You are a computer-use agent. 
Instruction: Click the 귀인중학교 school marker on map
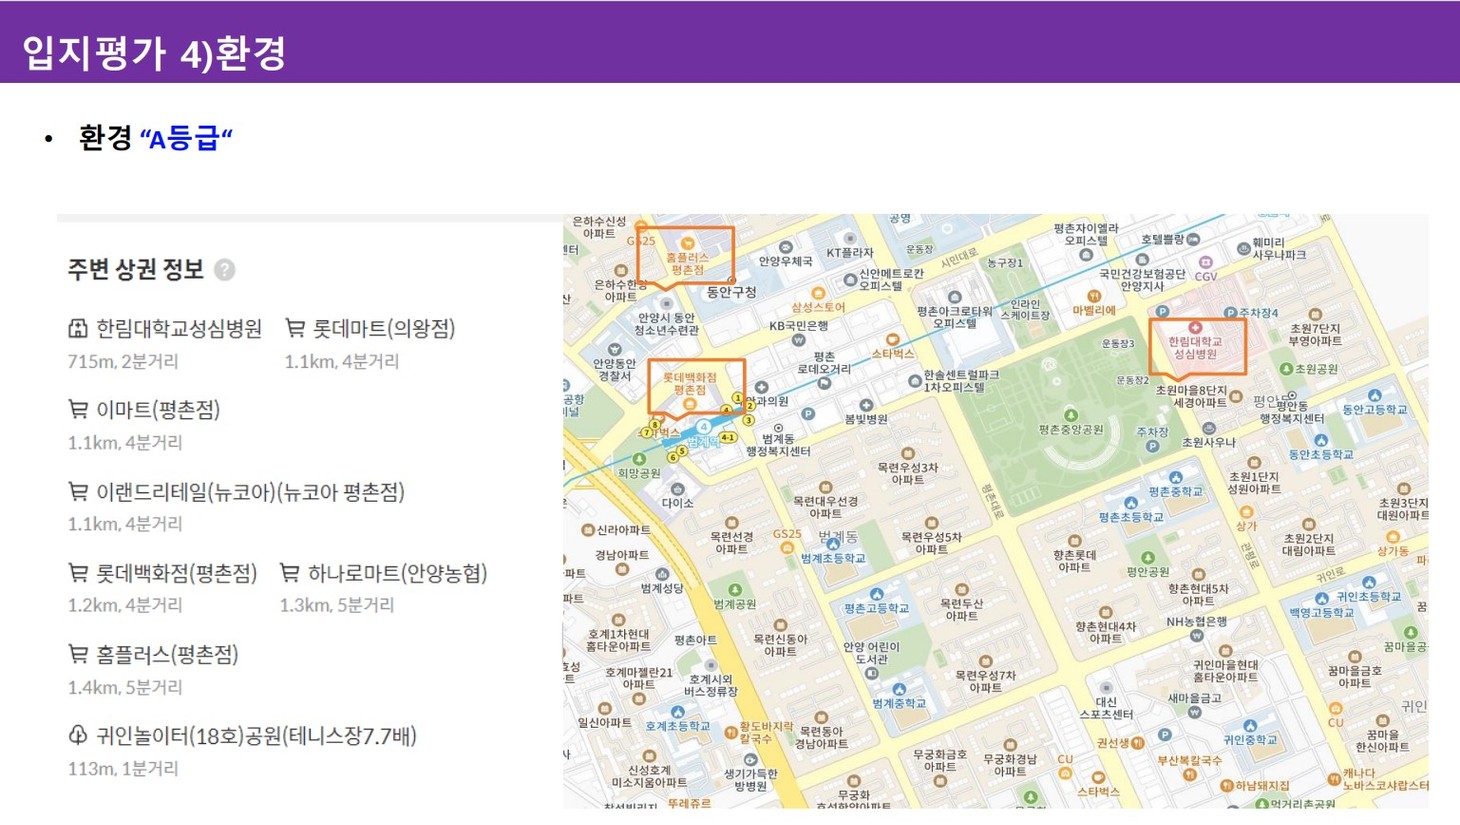[x=1250, y=726]
